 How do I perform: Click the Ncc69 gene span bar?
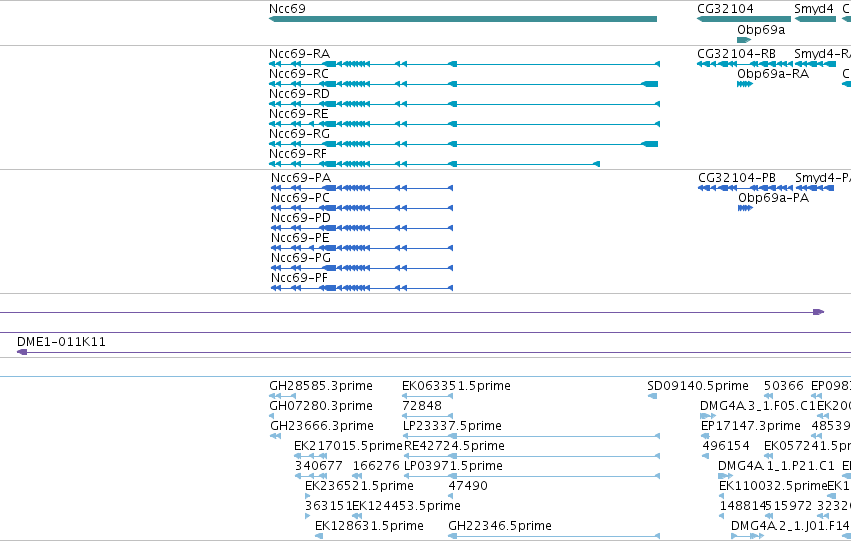[x=463, y=19]
